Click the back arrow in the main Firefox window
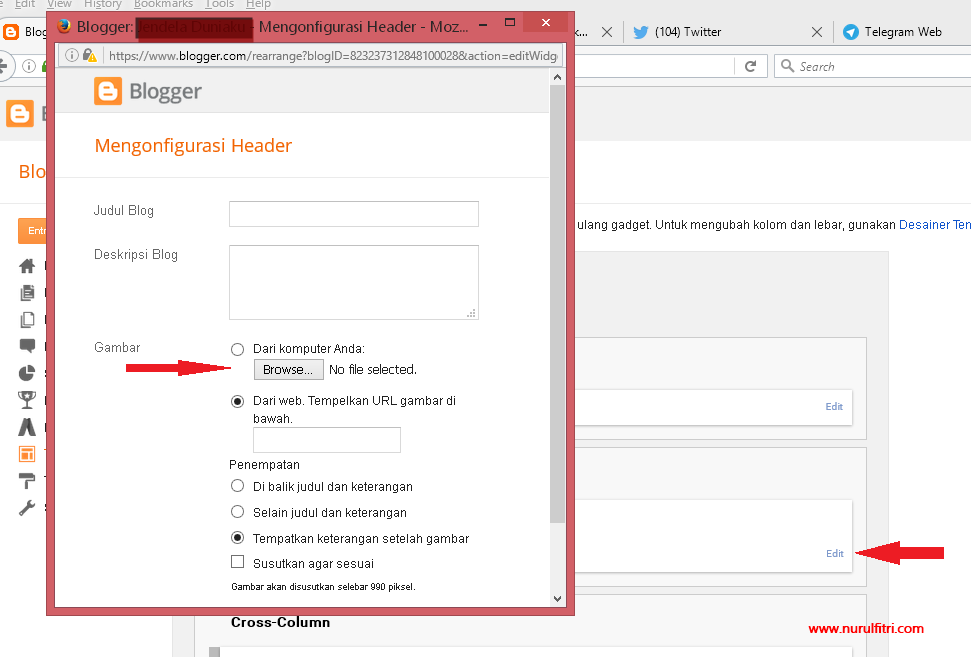 (3, 66)
